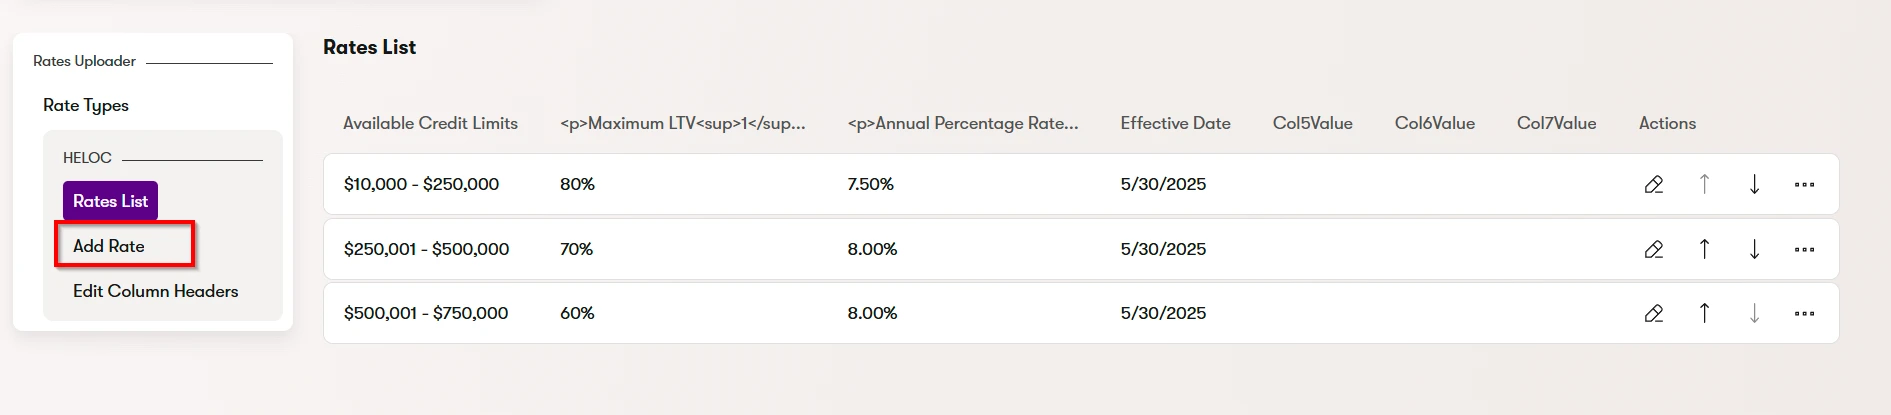The image size is (1891, 415).
Task: Click the HELOC section label
Action: pyautogui.click(x=87, y=158)
